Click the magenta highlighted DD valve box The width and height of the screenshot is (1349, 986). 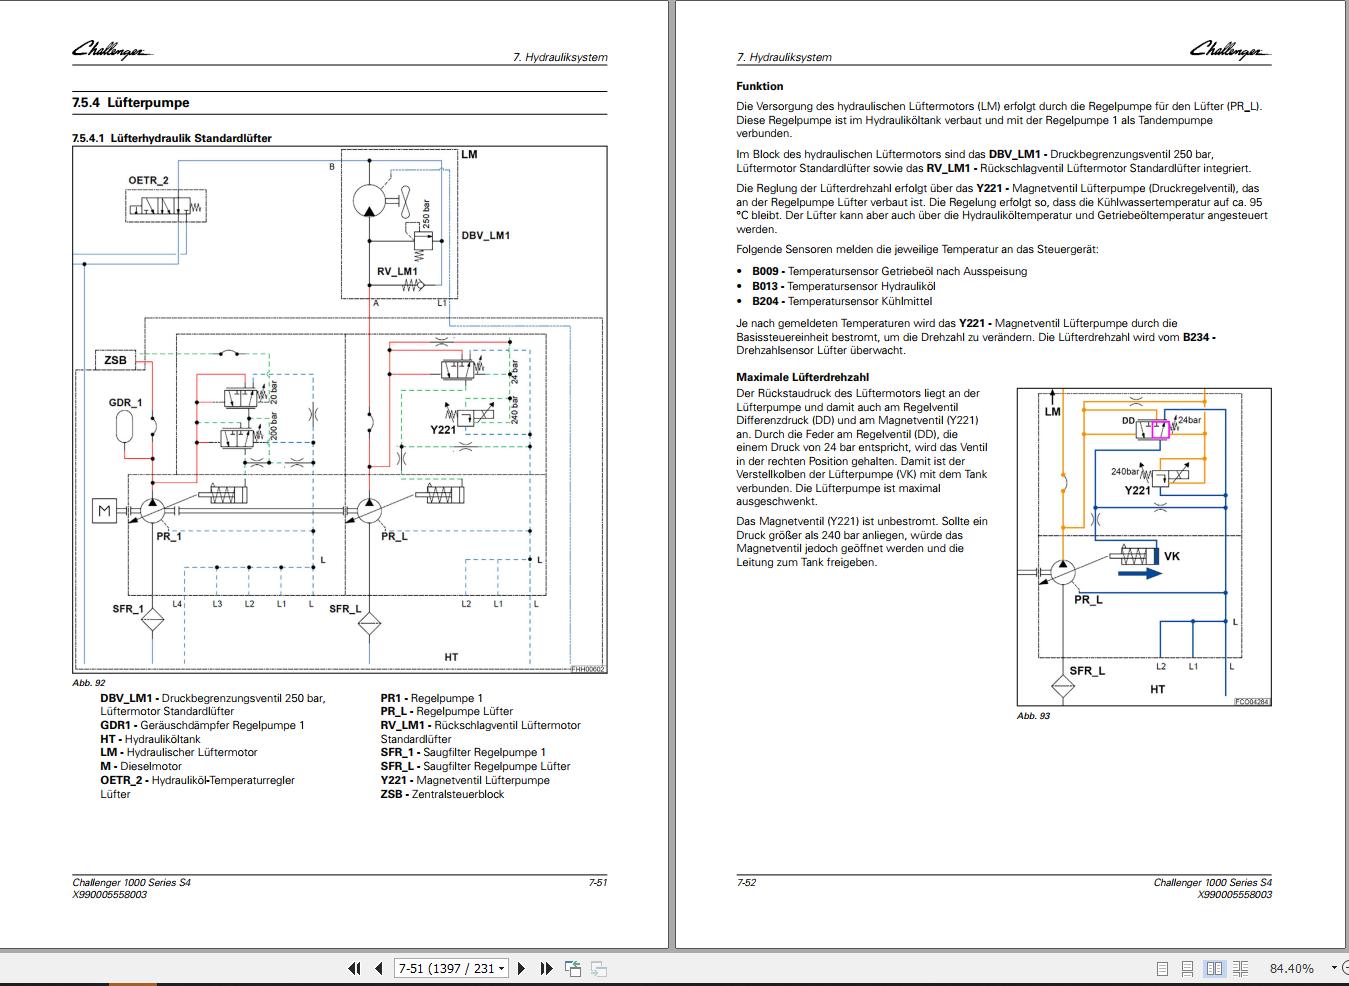point(1160,430)
